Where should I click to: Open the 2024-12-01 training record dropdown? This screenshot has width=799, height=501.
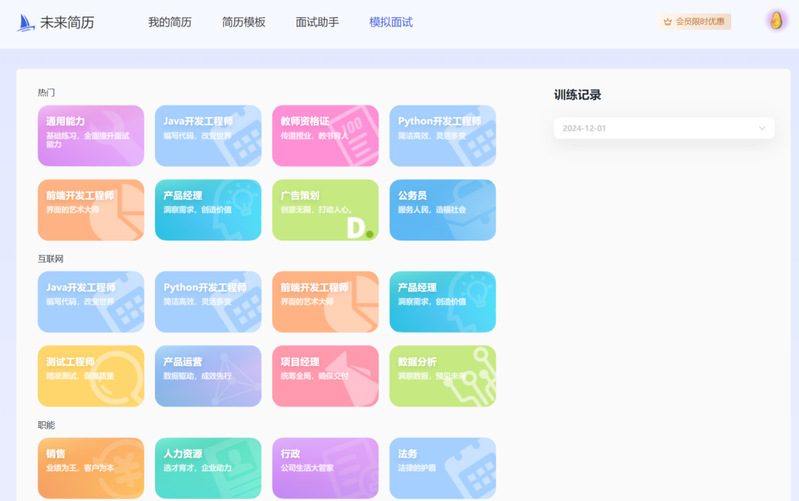(x=664, y=128)
